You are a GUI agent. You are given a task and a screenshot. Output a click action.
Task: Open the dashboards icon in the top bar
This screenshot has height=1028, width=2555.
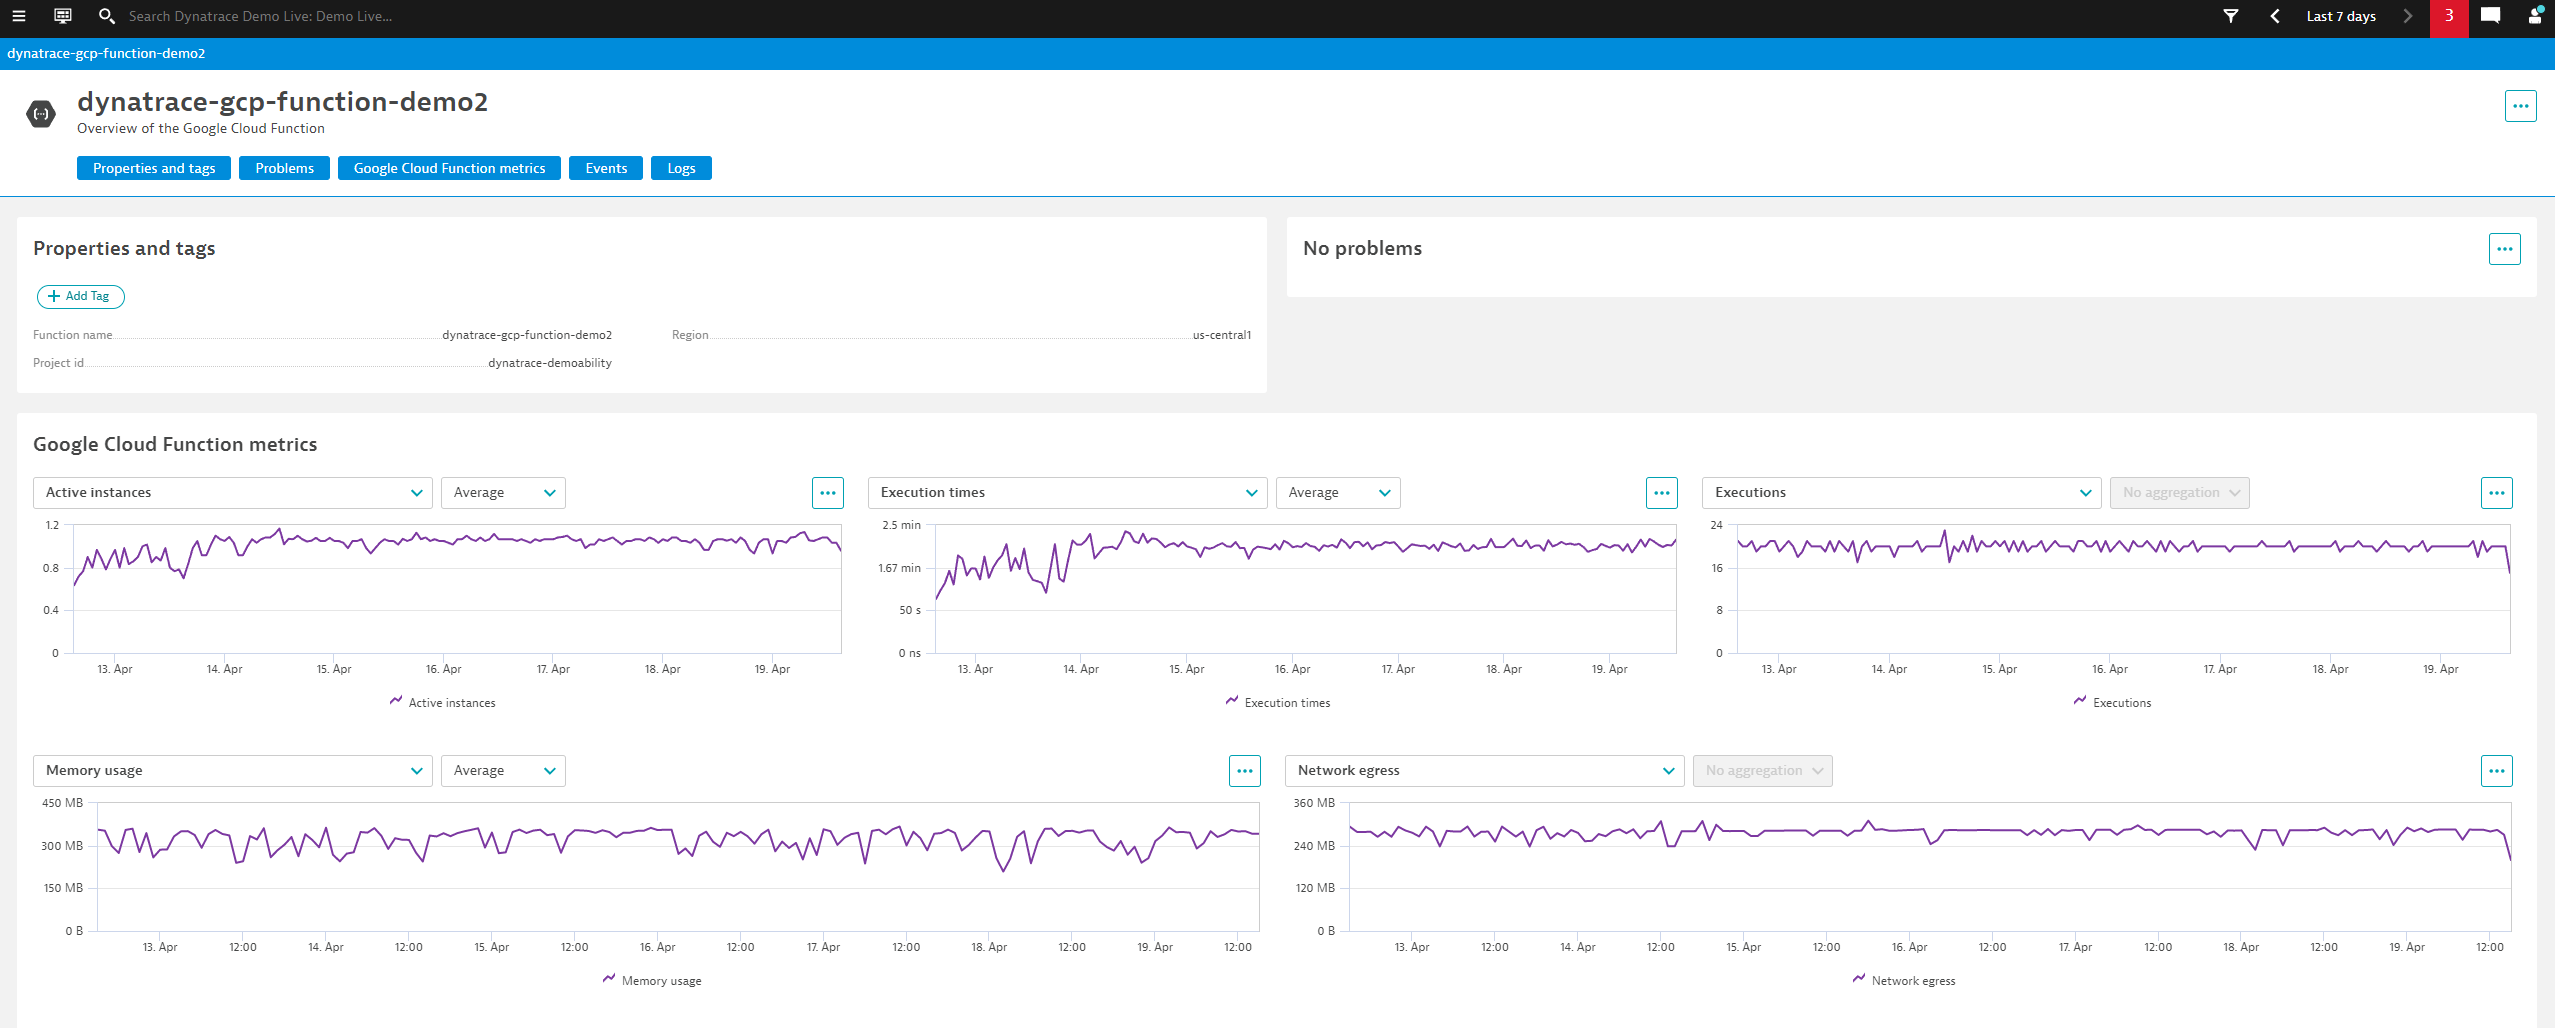[62, 16]
